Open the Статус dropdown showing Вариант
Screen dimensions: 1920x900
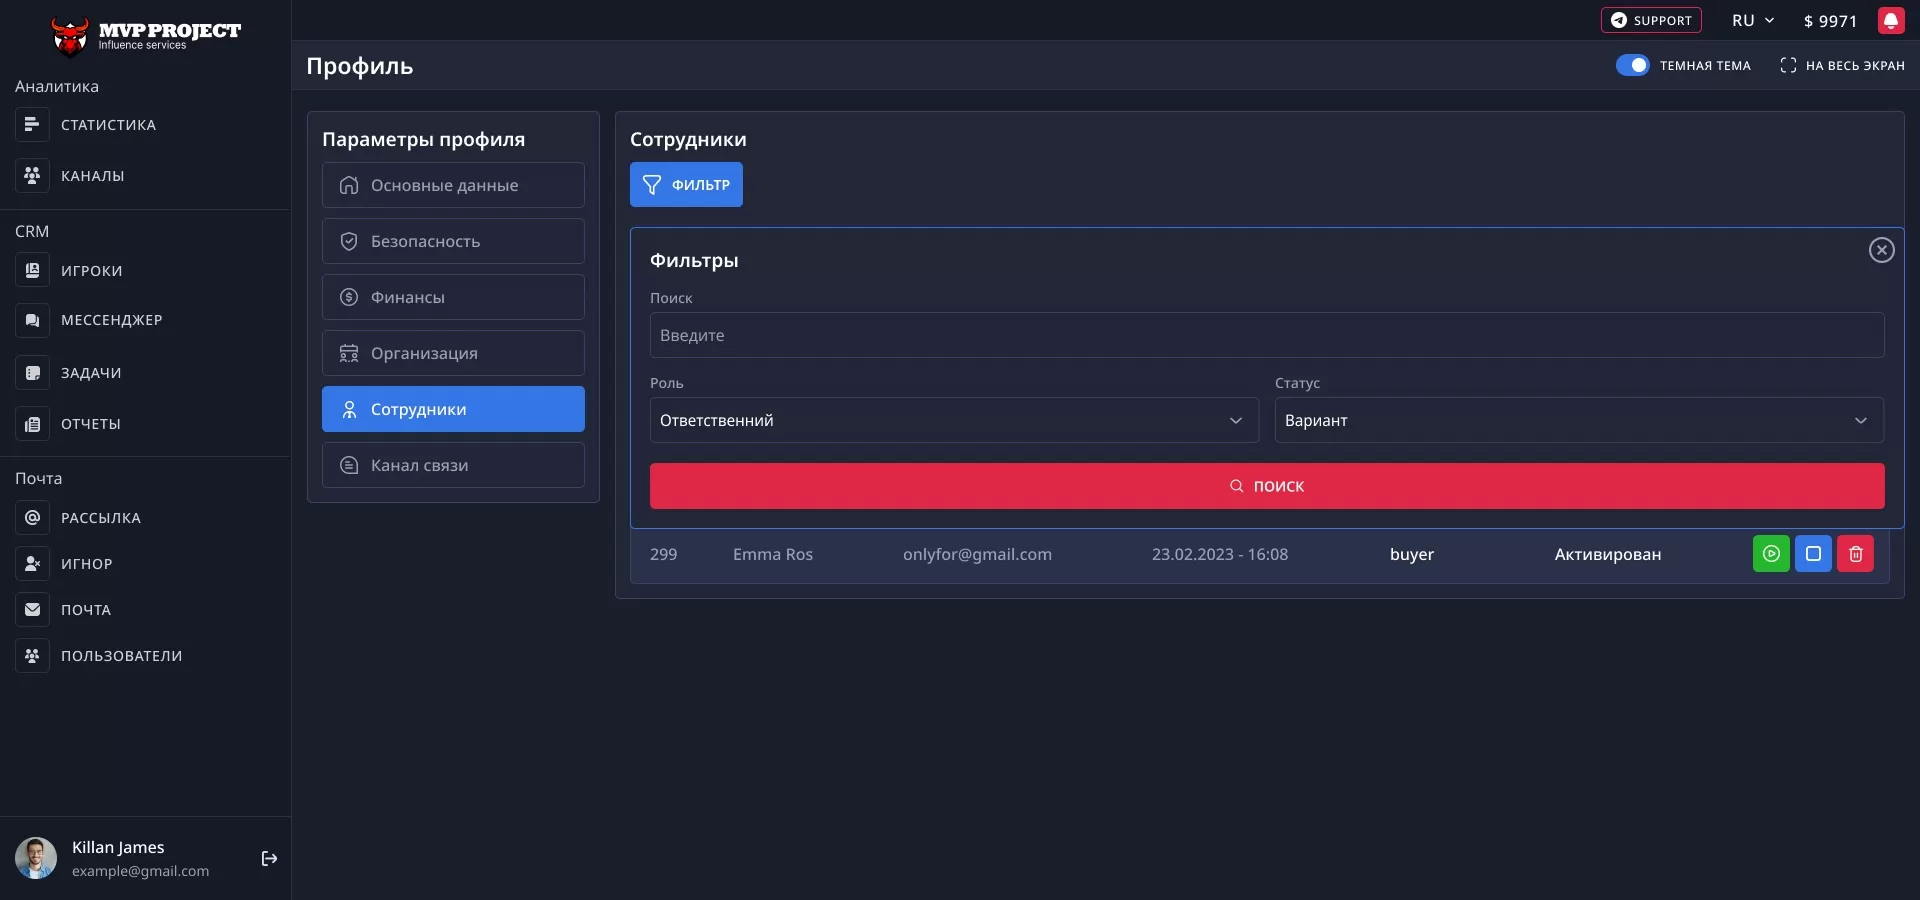tap(1578, 420)
